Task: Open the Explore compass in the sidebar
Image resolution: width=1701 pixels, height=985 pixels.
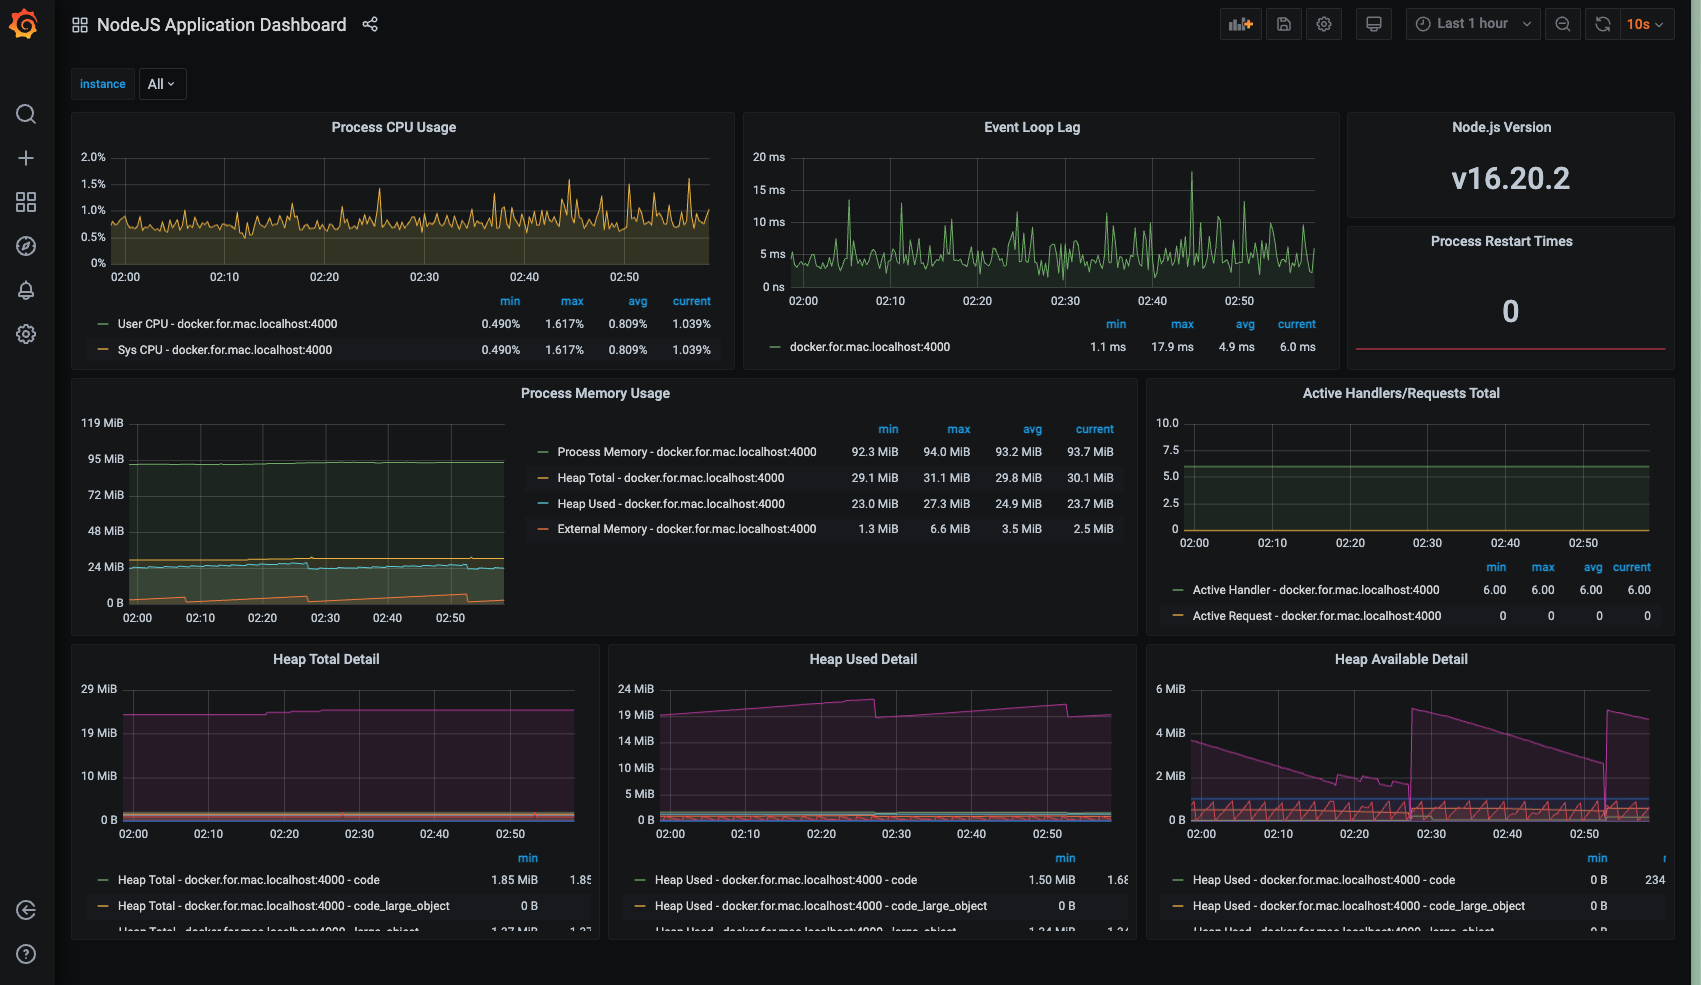Action: 26,246
